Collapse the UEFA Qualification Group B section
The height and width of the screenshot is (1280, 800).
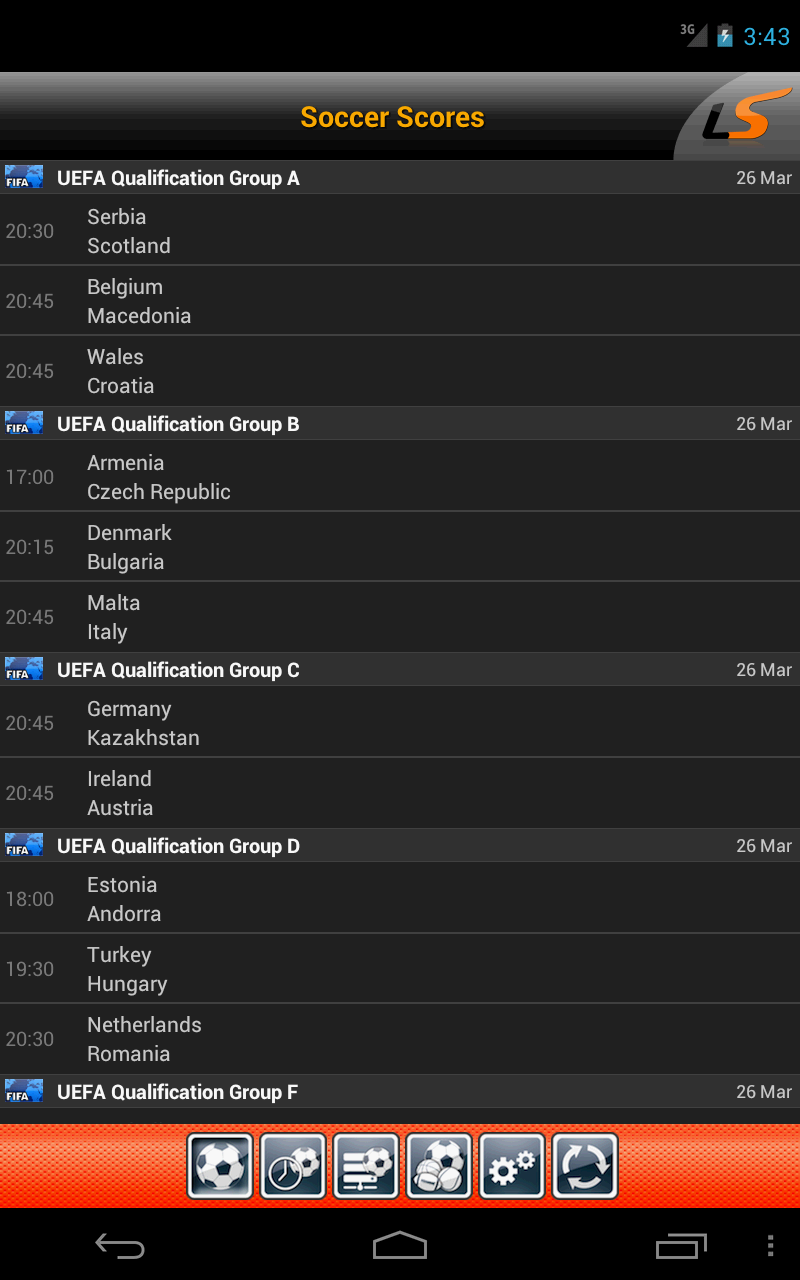[x=400, y=423]
